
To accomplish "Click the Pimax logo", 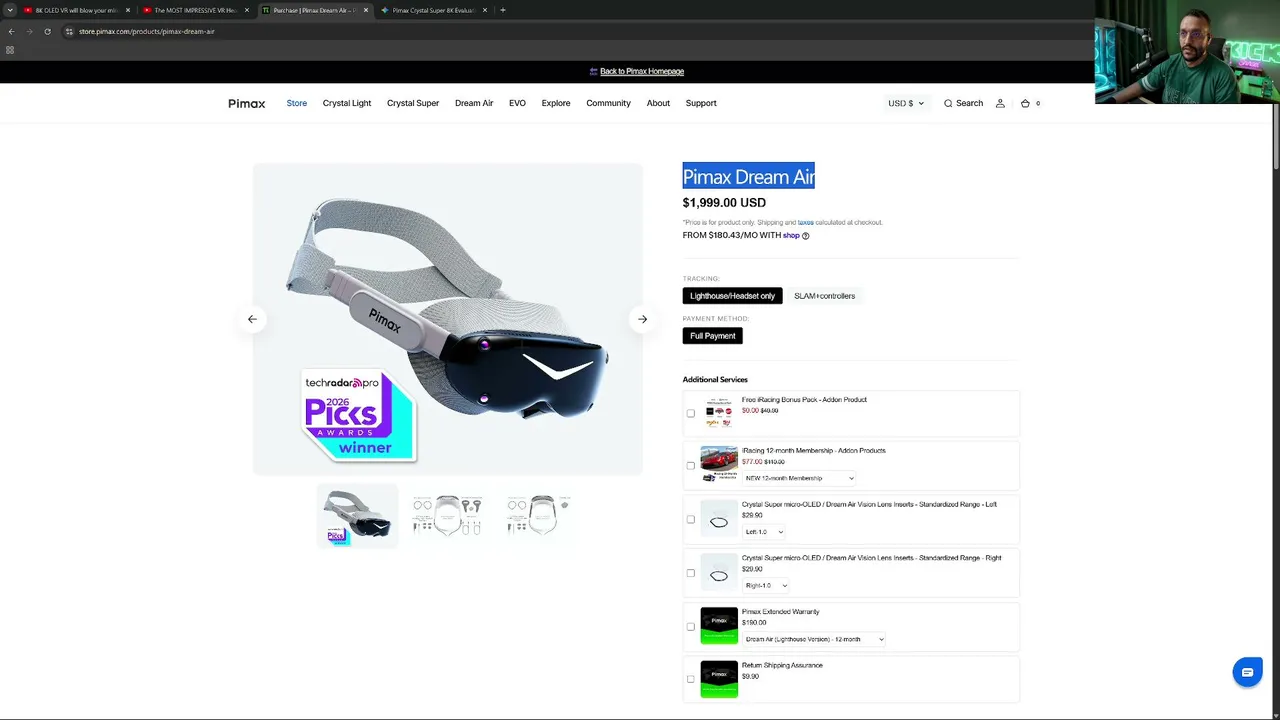I will 246,103.
